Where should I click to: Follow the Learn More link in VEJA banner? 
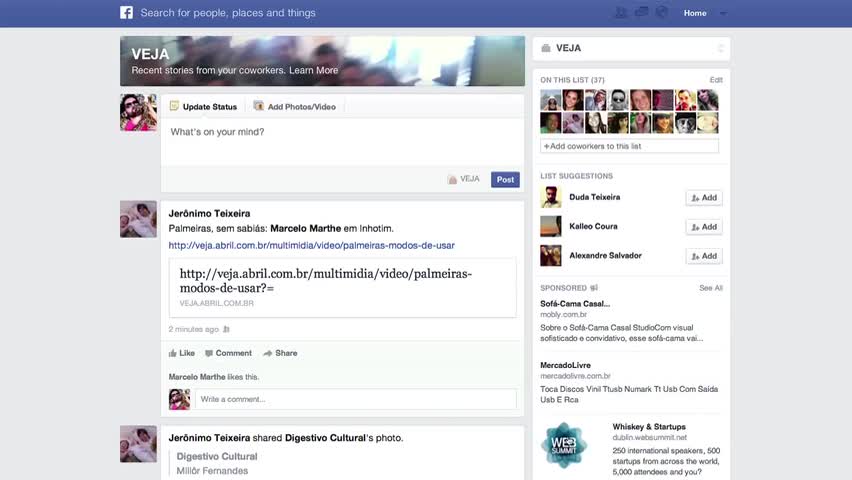[x=314, y=70]
